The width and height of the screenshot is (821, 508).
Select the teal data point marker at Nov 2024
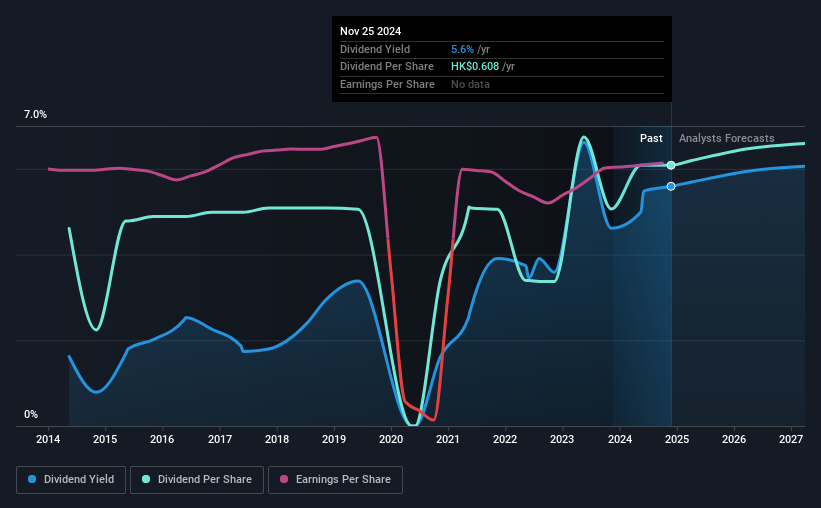tap(671, 165)
